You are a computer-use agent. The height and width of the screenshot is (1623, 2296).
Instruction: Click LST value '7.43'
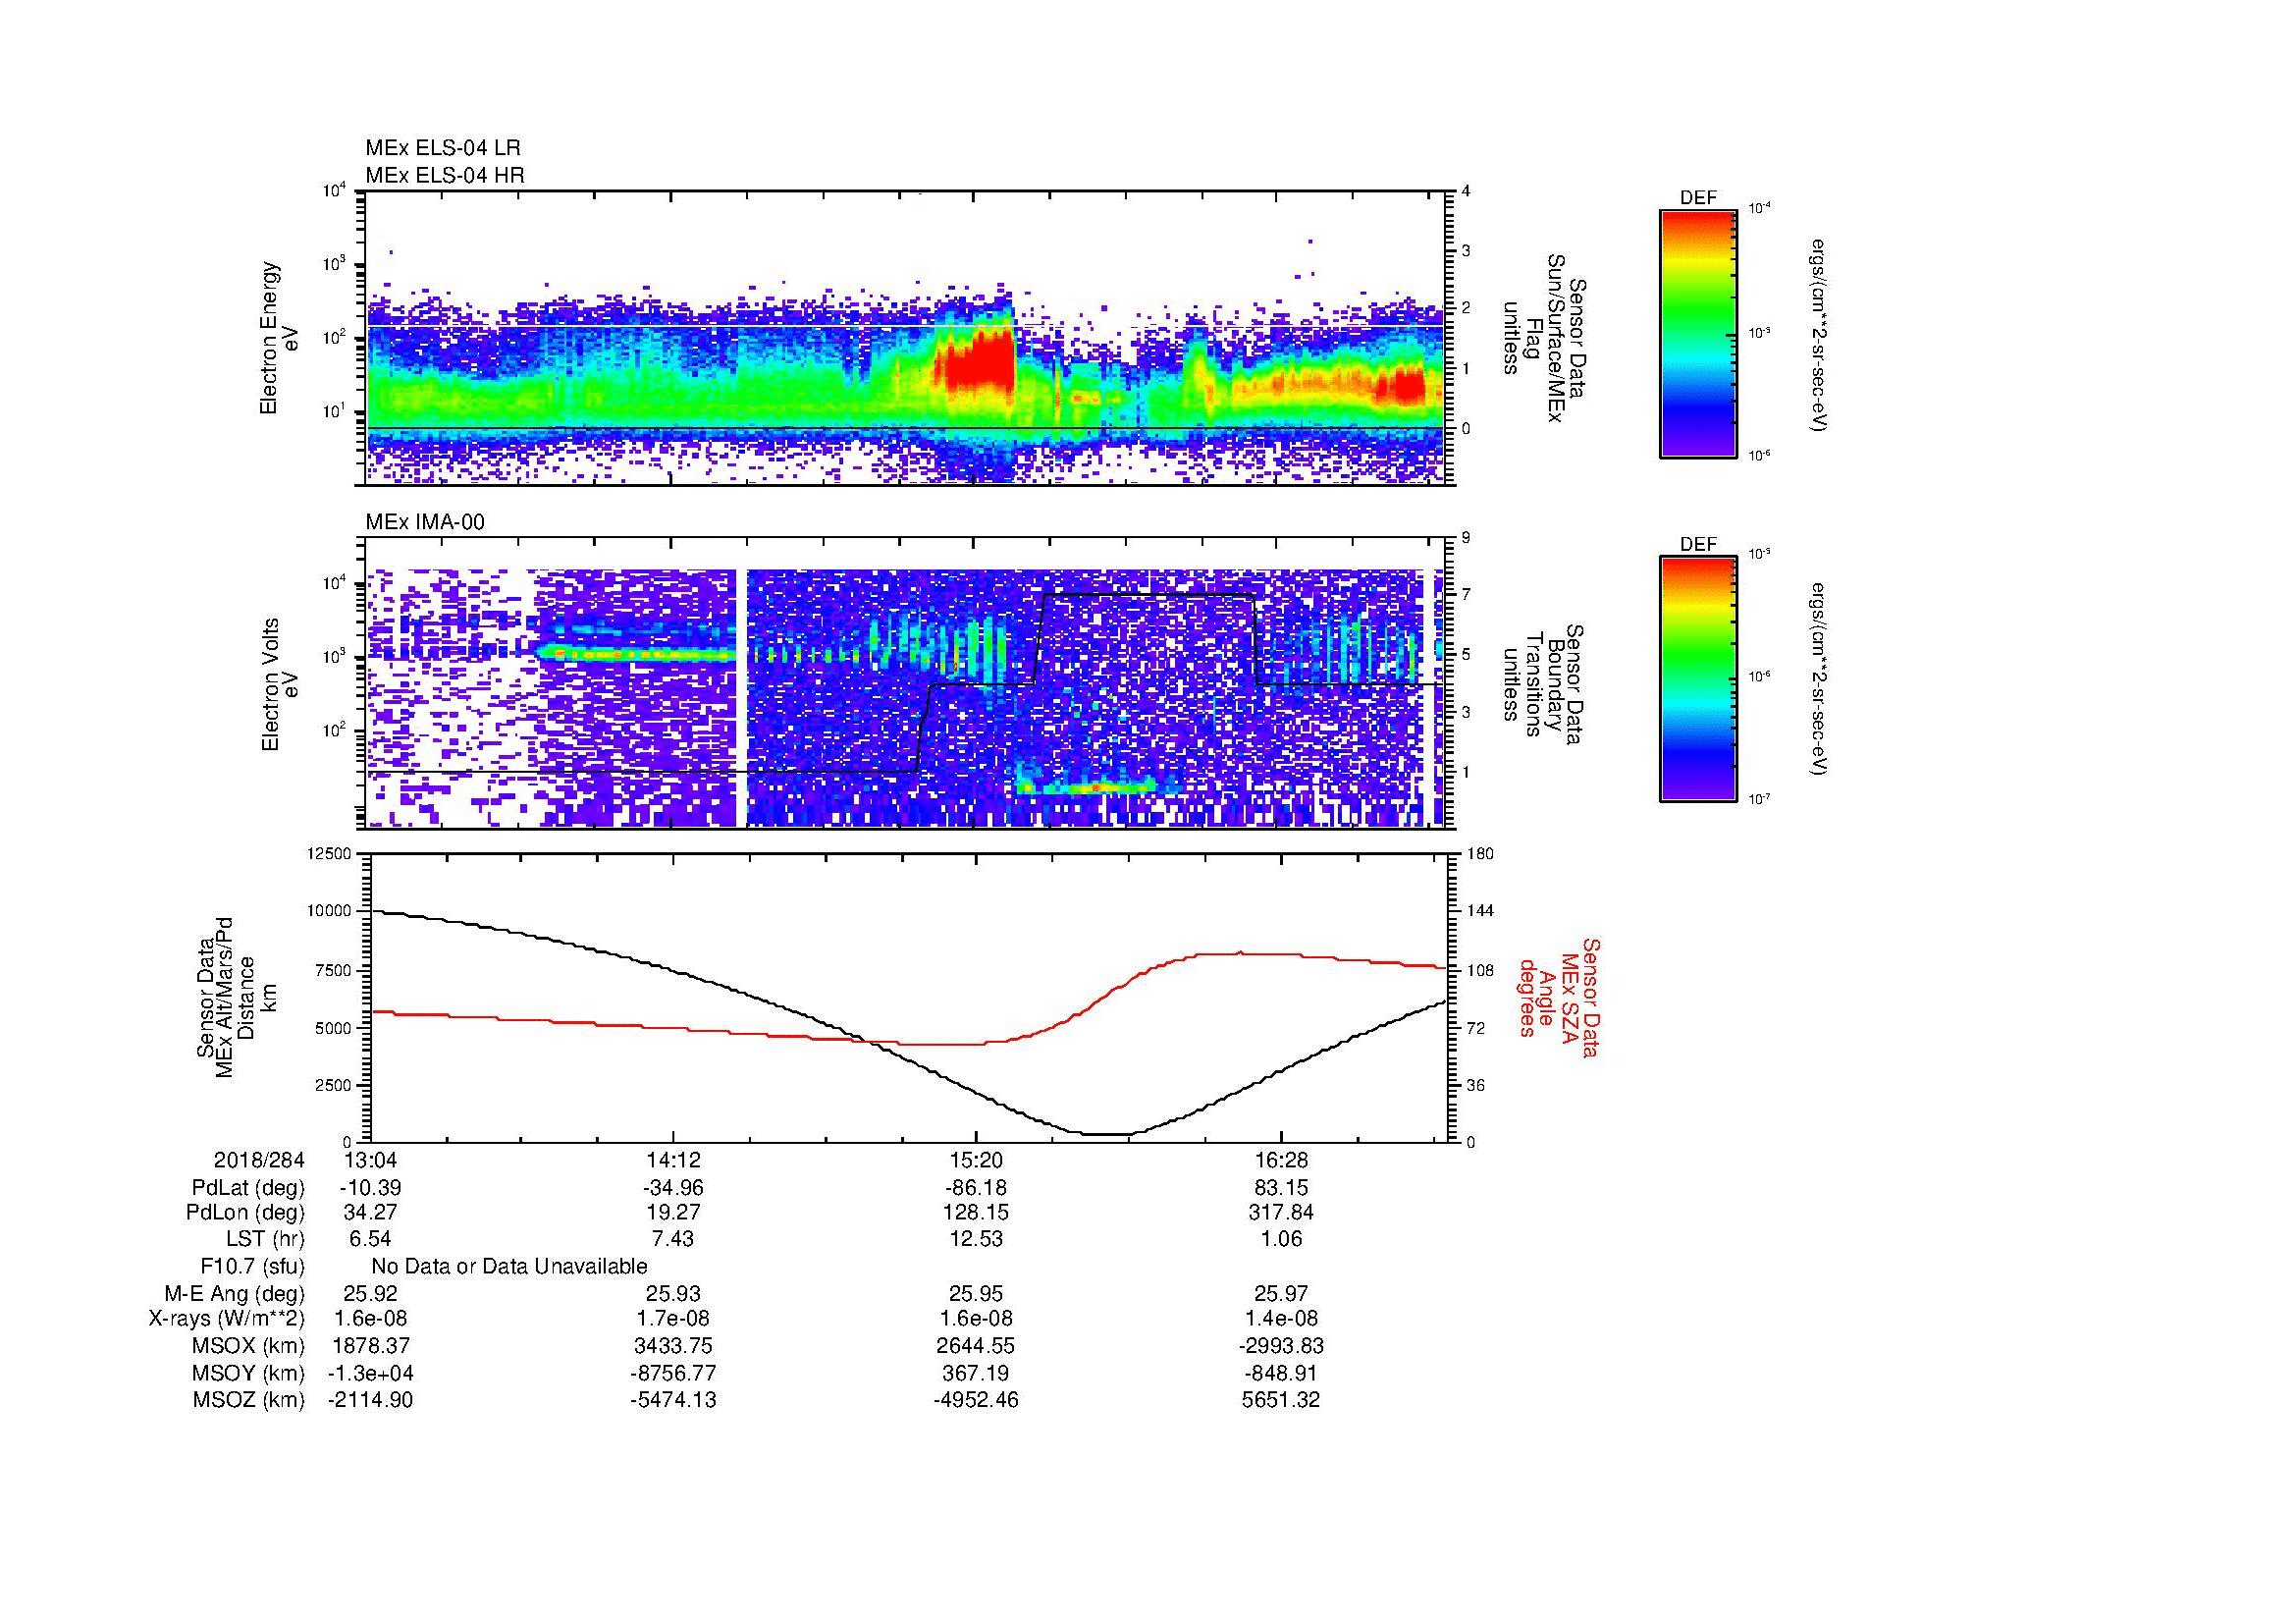[x=673, y=1239]
